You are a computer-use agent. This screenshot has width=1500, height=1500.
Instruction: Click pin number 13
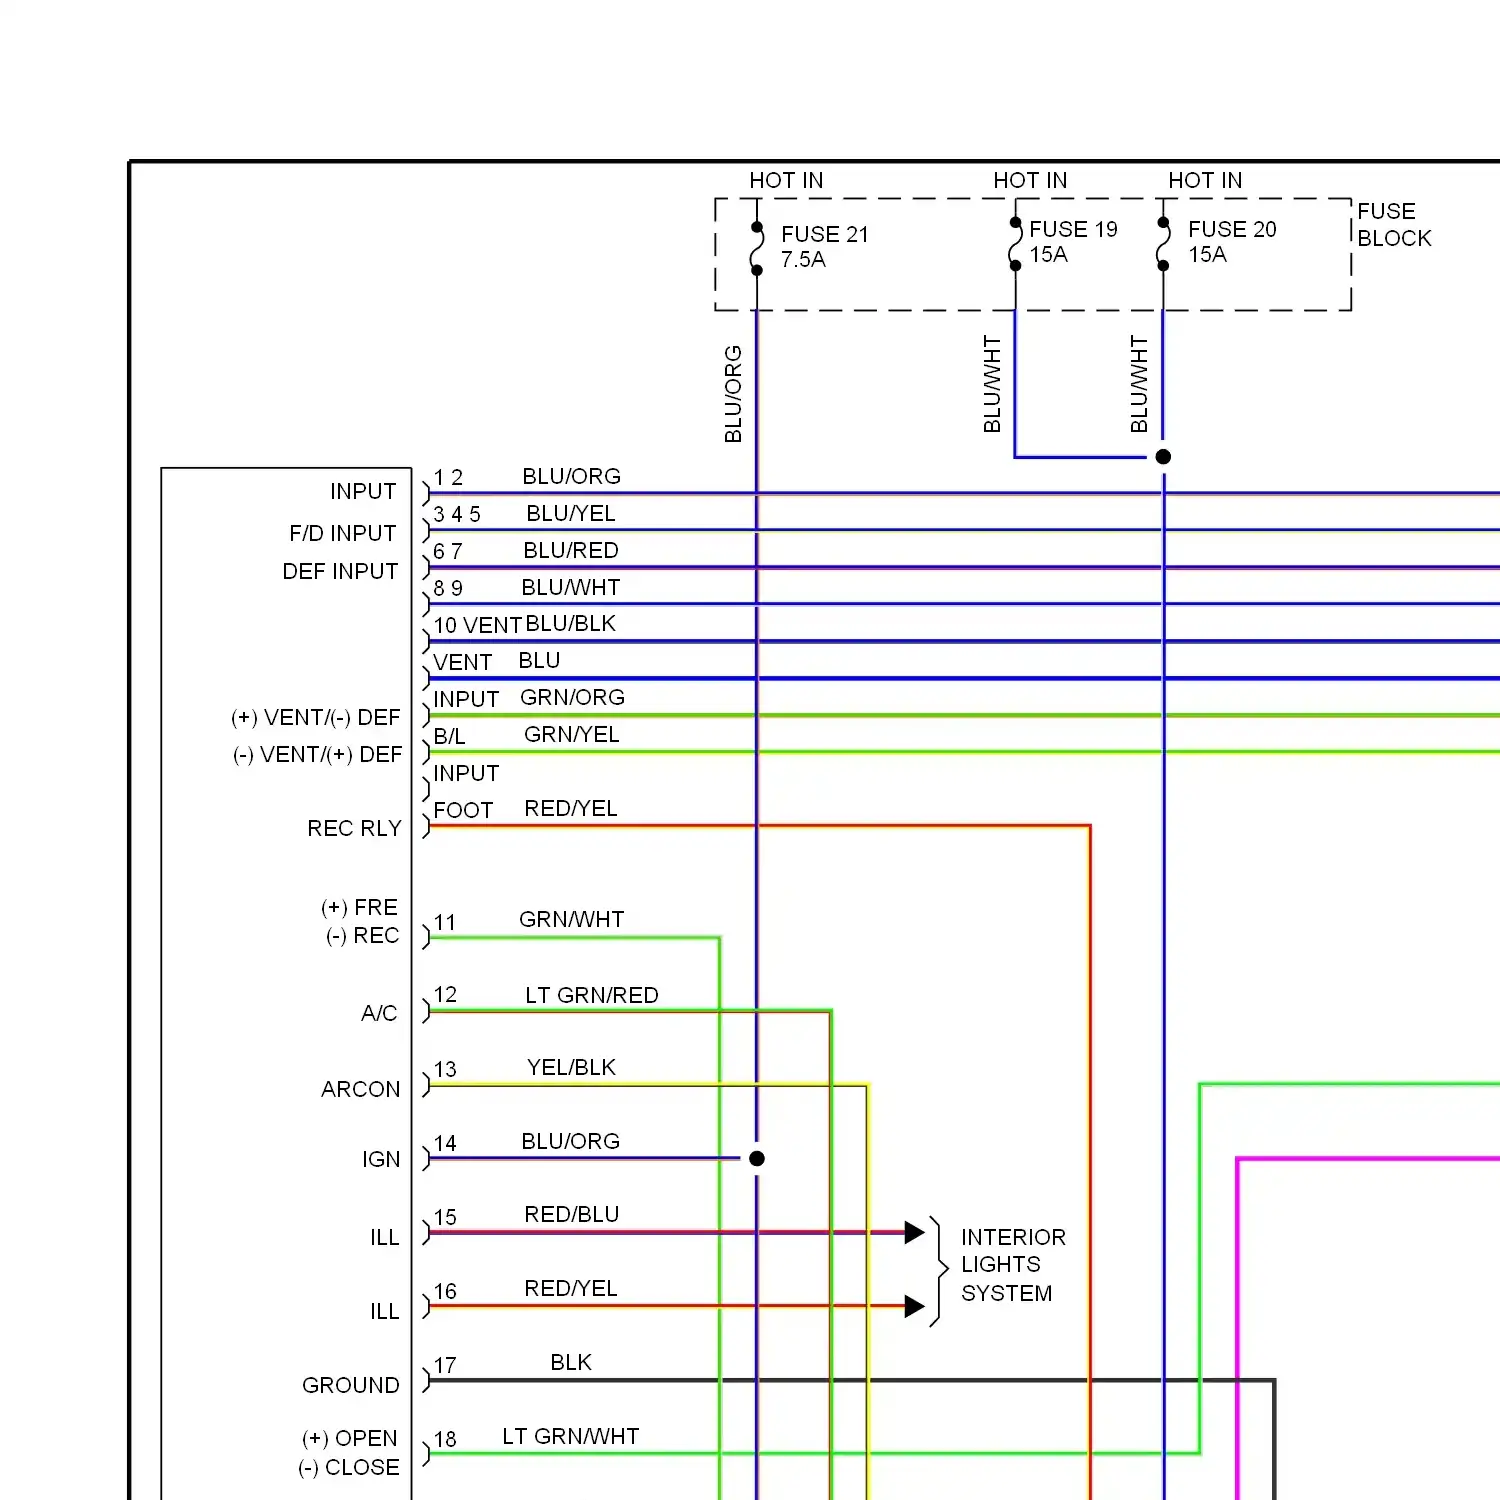tap(445, 1069)
